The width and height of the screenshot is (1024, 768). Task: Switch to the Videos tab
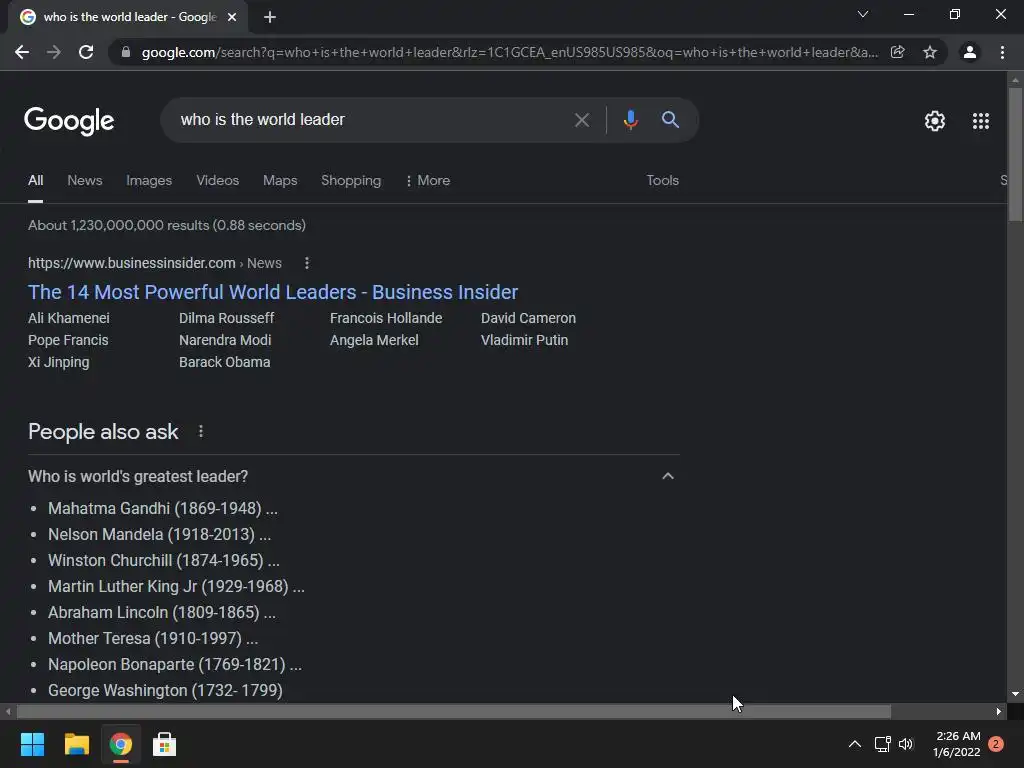[217, 180]
